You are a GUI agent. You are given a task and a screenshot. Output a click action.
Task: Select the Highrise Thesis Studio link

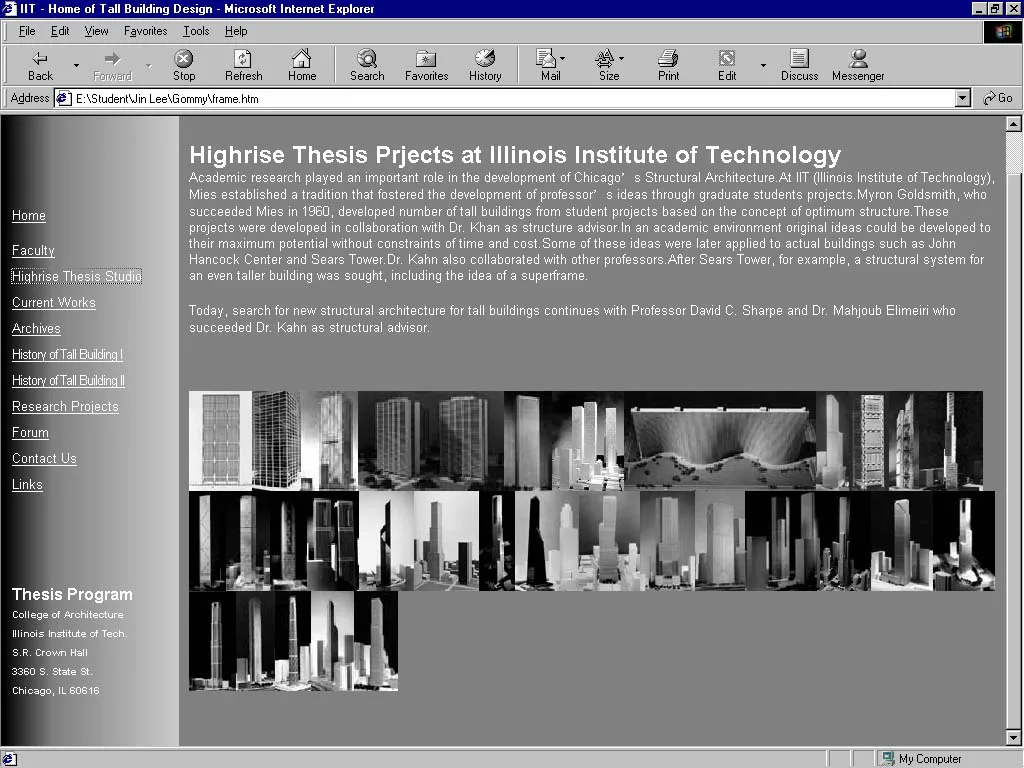pos(76,276)
